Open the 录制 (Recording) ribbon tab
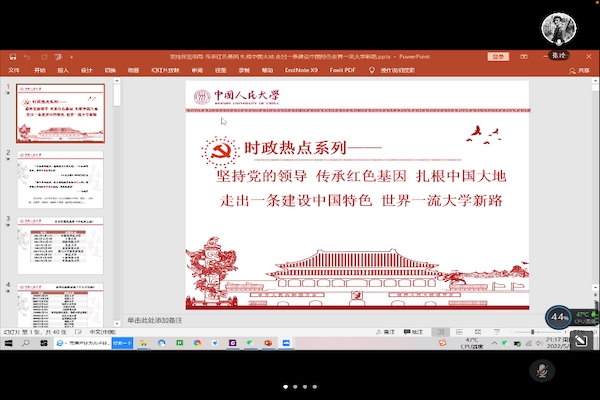Screen dimensions: 600x400 (x=244, y=70)
